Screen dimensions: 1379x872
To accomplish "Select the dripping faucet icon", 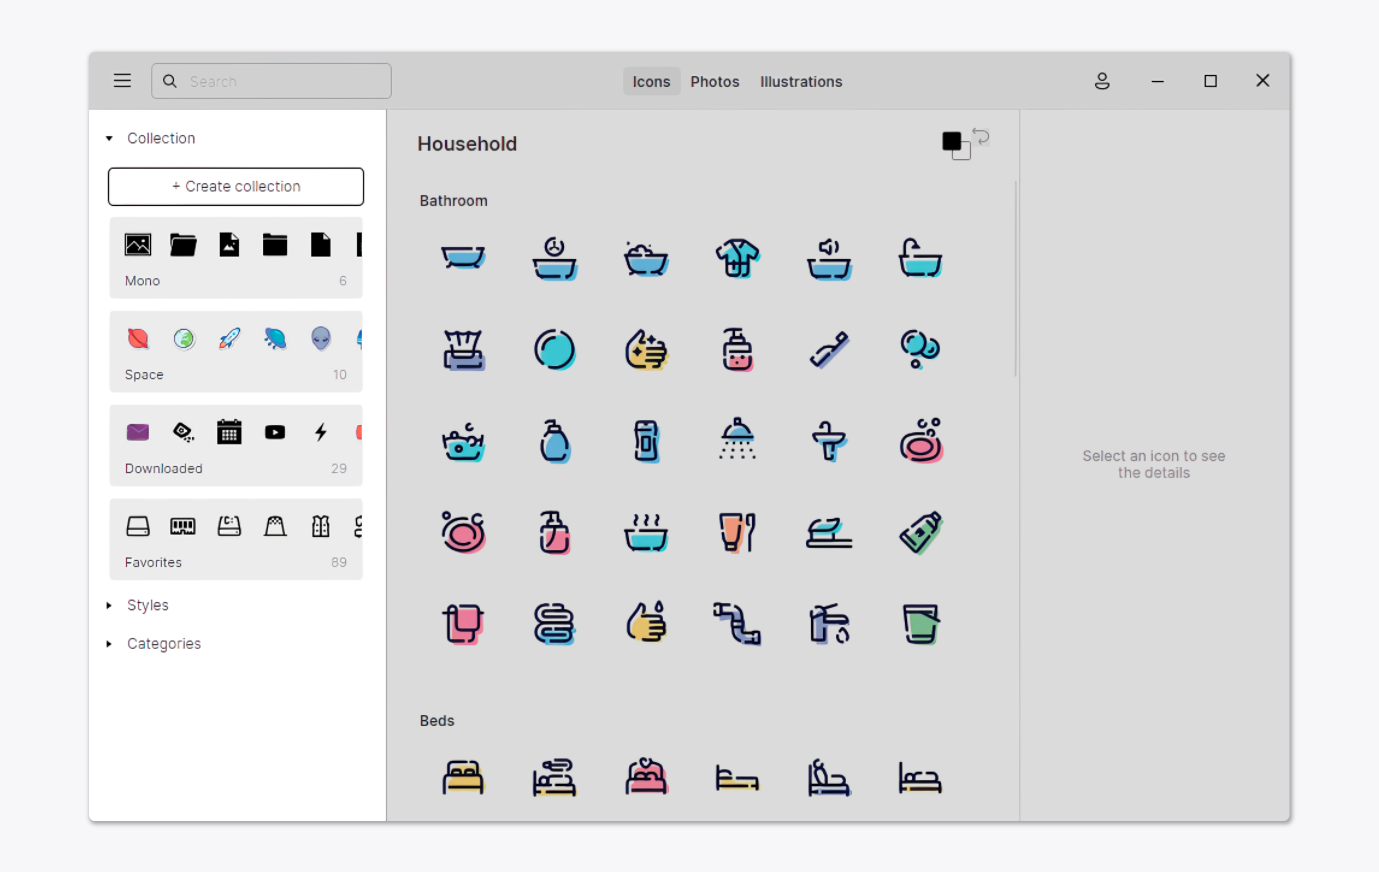I will (x=829, y=623).
